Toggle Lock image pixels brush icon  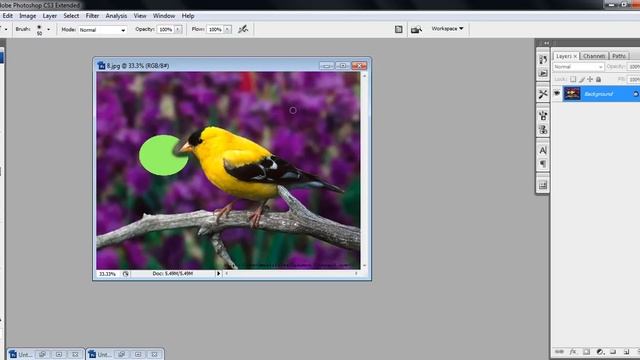coord(582,79)
